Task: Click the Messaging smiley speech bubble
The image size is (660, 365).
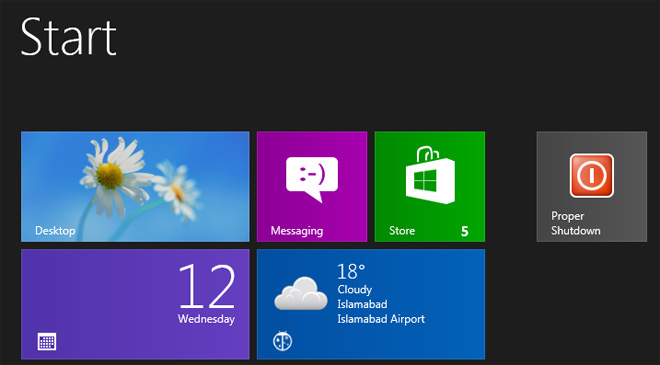Action: 312,179
